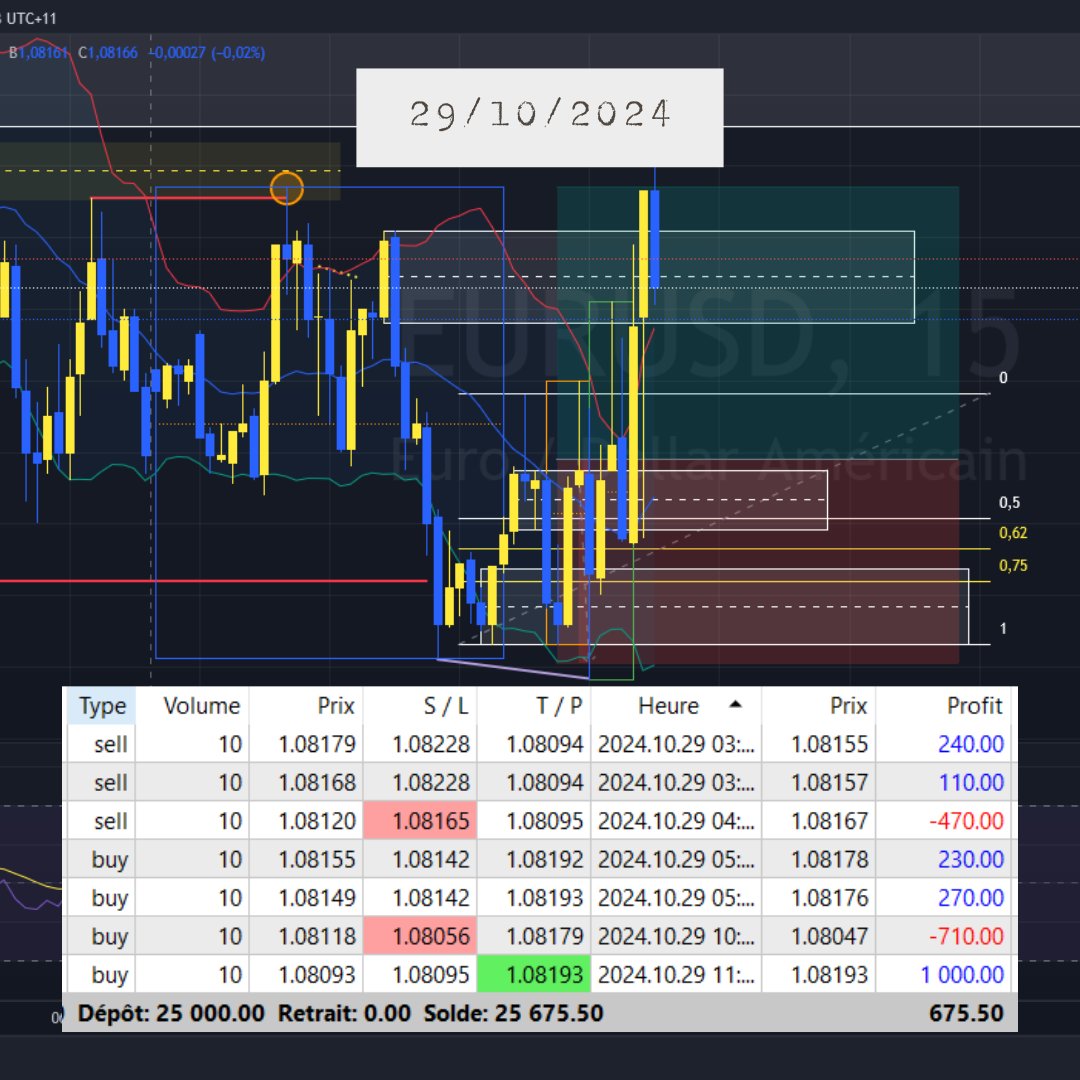Click the 0,62 Fibonacci level label

[x=1013, y=532]
